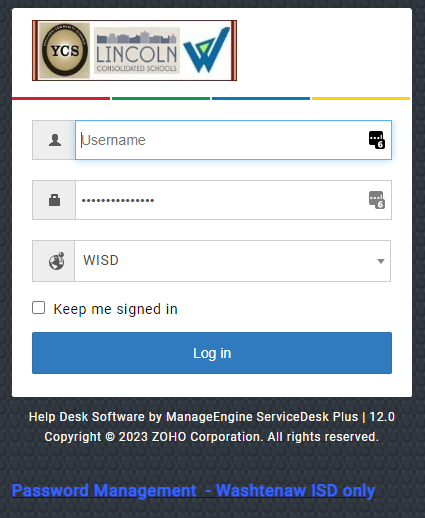Screen dimensions: 425x518
Task: Open the WISD domain dropdown
Action: pos(233,261)
